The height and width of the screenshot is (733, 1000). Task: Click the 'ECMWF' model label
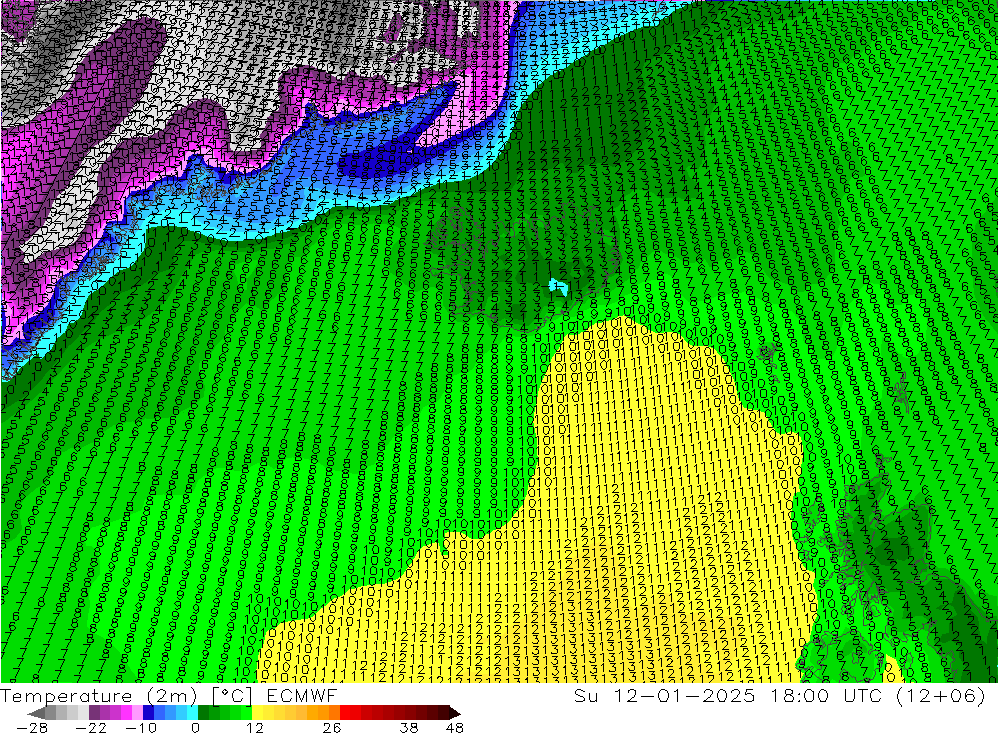[x=301, y=696]
